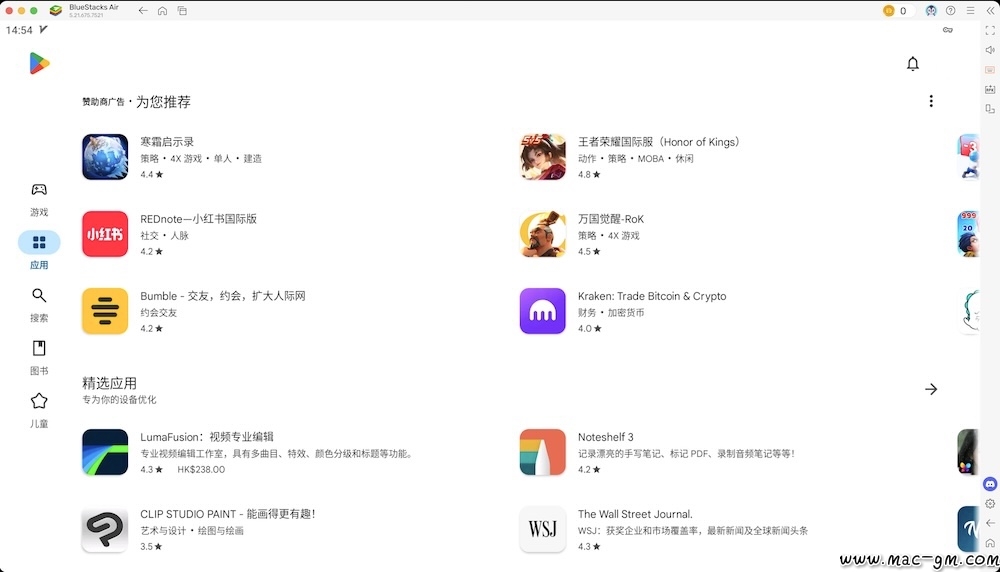This screenshot has height=572, width=1000.
Task: Click the Discord icon in side toolbar
Action: (x=990, y=485)
